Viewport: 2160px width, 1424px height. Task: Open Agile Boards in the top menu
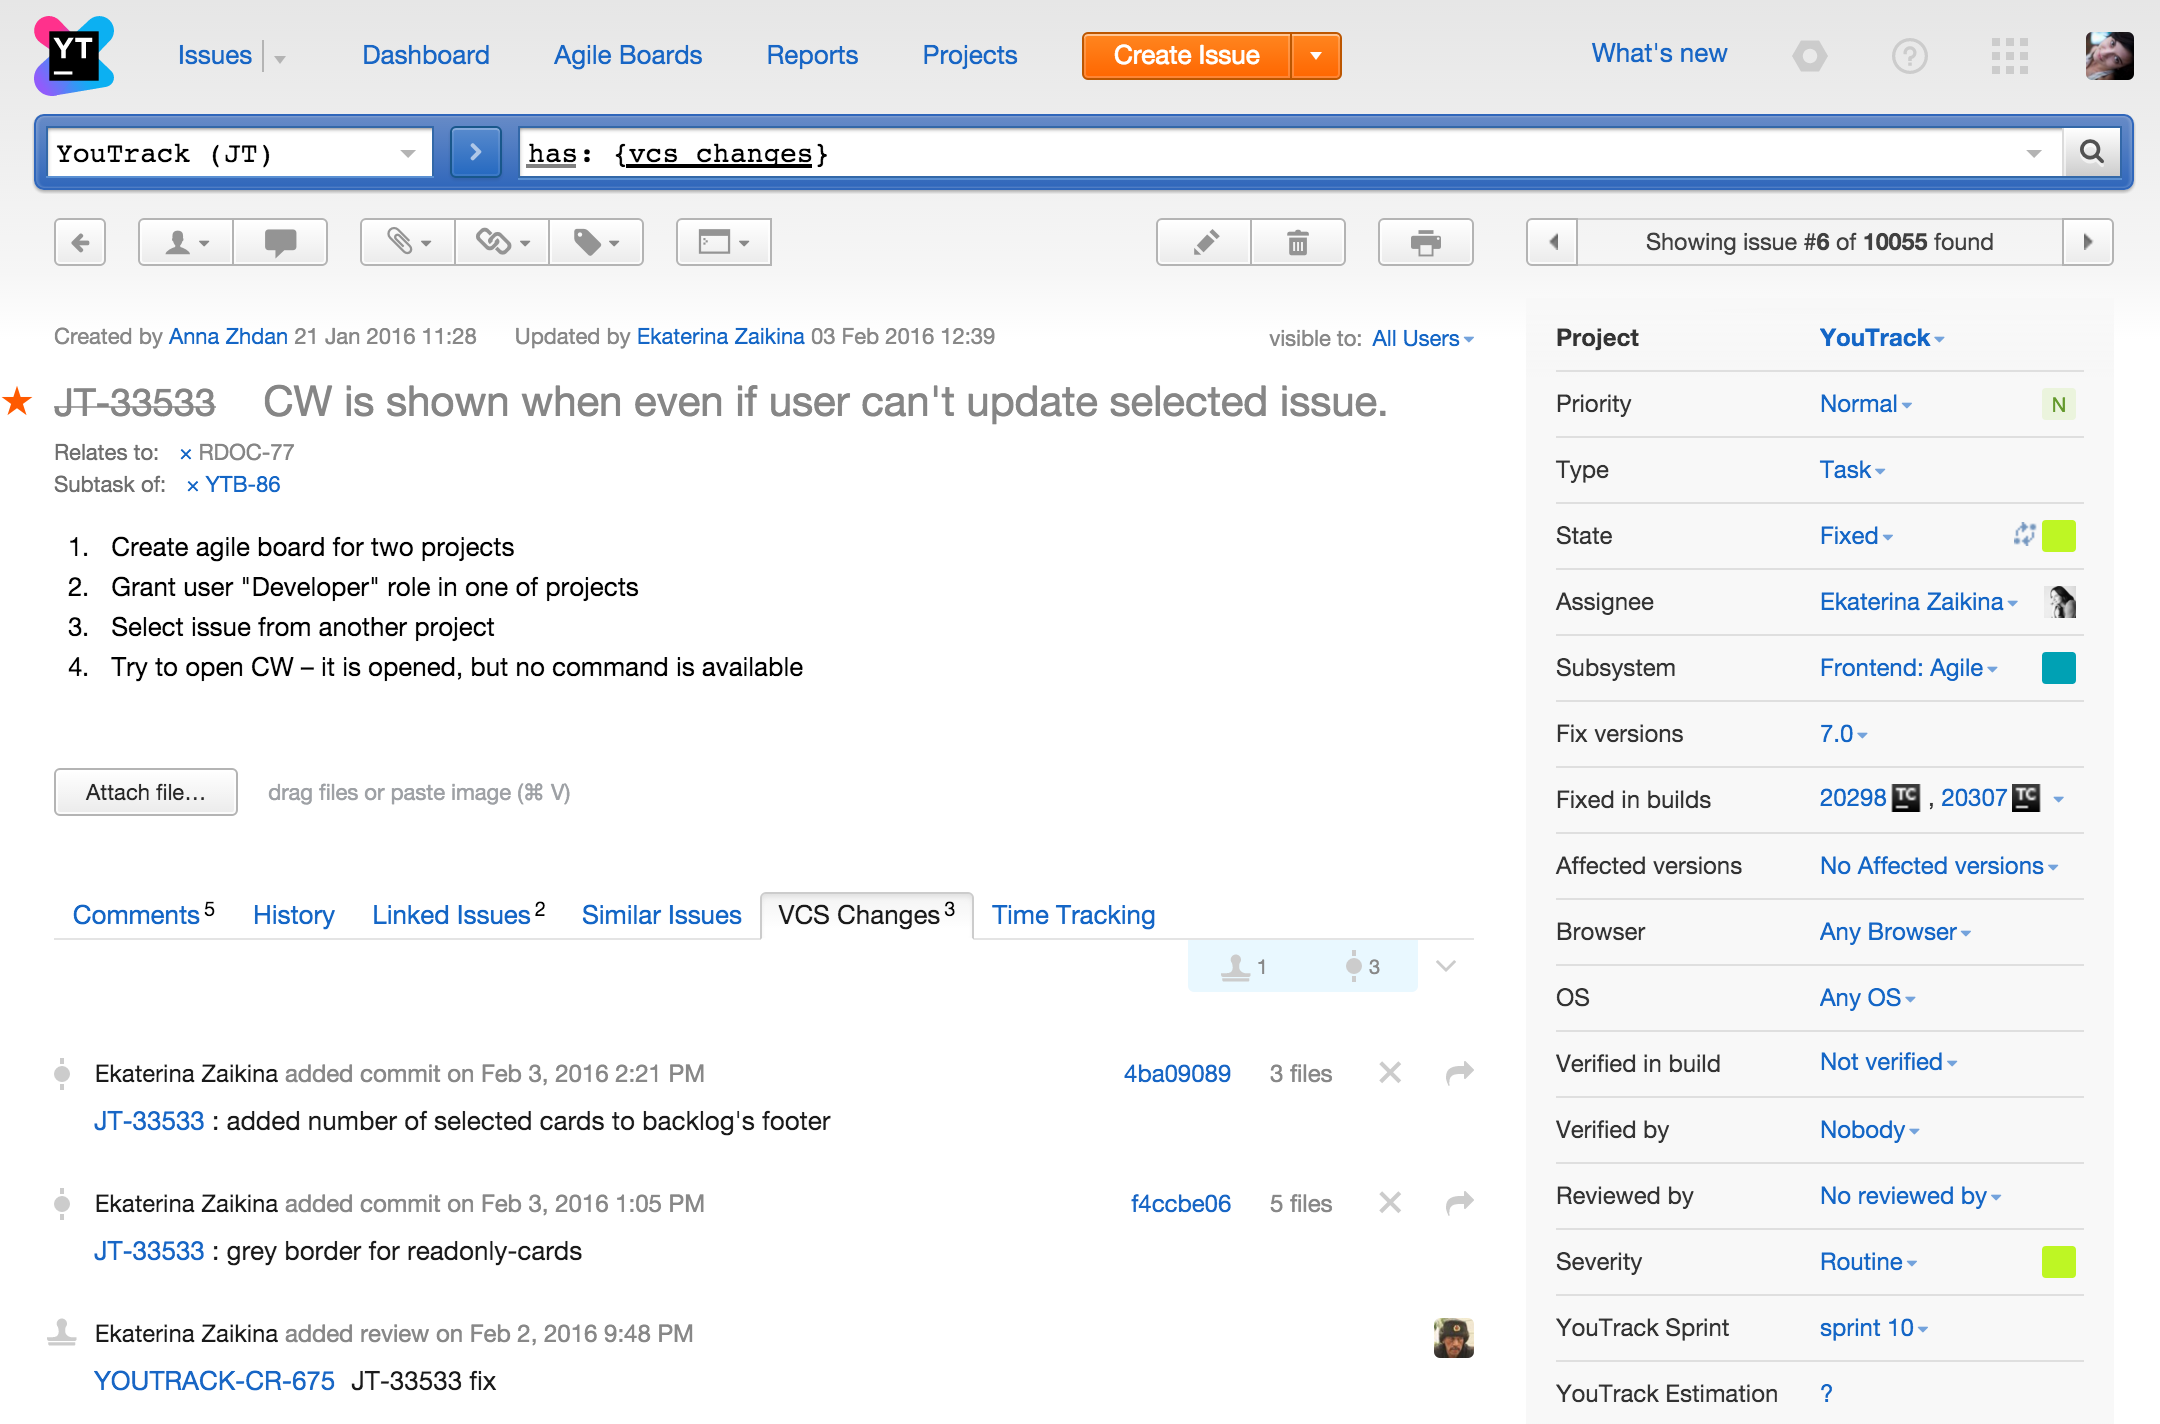tap(628, 55)
